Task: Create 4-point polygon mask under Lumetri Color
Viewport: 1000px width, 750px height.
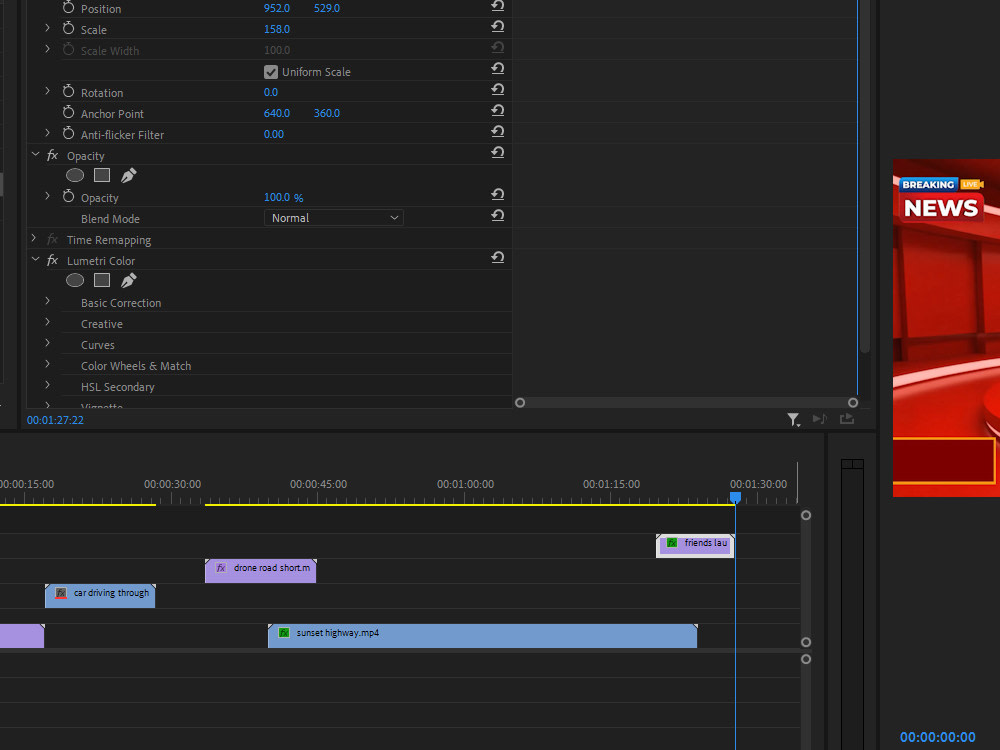Action: click(x=102, y=281)
